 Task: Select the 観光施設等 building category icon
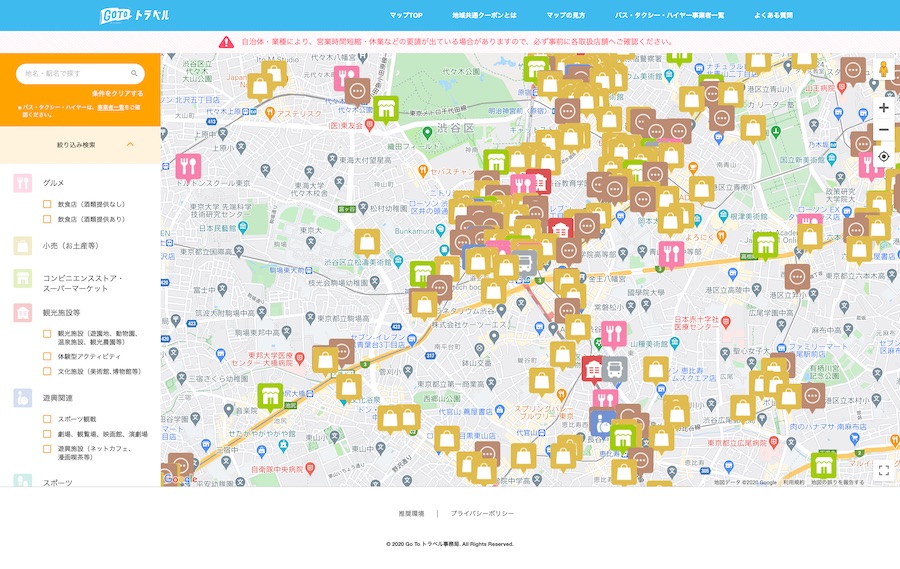coord(22,313)
